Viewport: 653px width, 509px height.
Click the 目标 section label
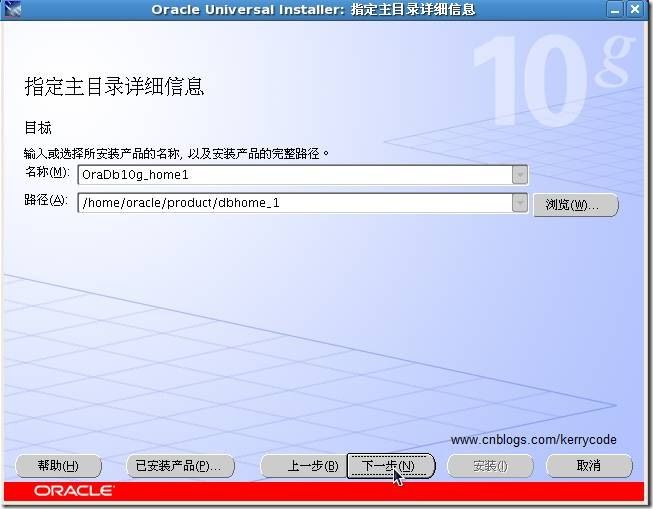[x=38, y=127]
